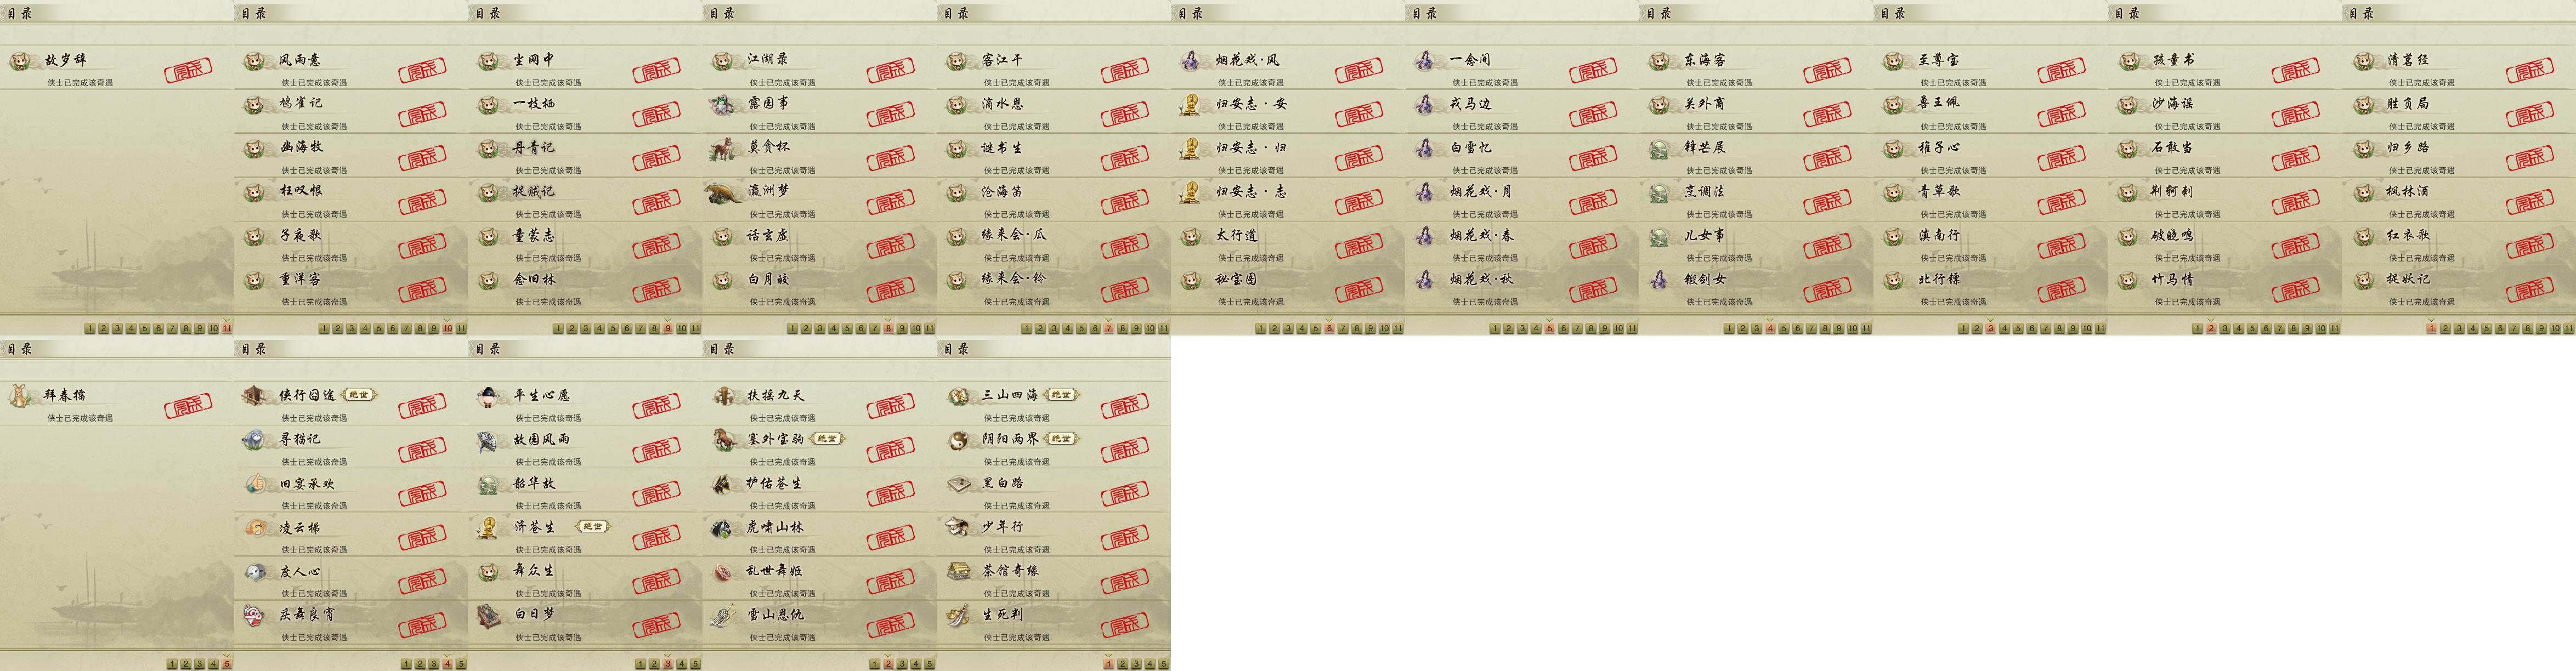Click the folding fan icon beside 故园风雨
Viewport: 2576px width, 671px height.
488,440
